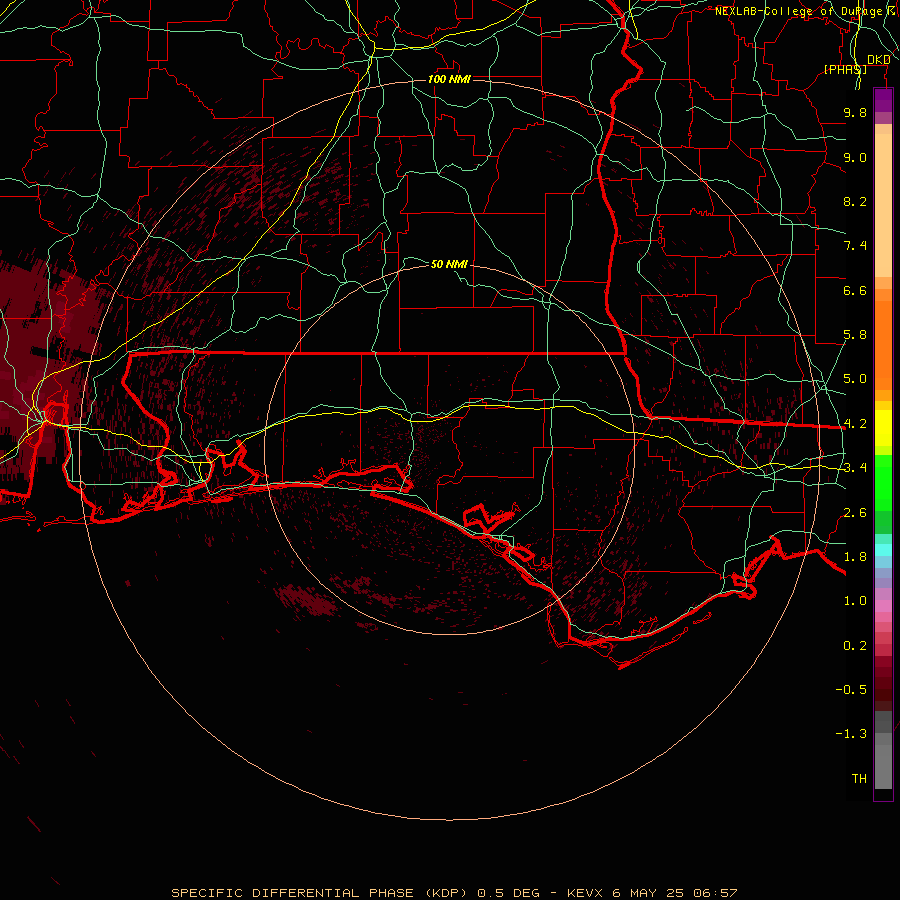Click the 9.8 legend value
Viewport: 900px width, 900px height.
pyautogui.click(x=855, y=112)
